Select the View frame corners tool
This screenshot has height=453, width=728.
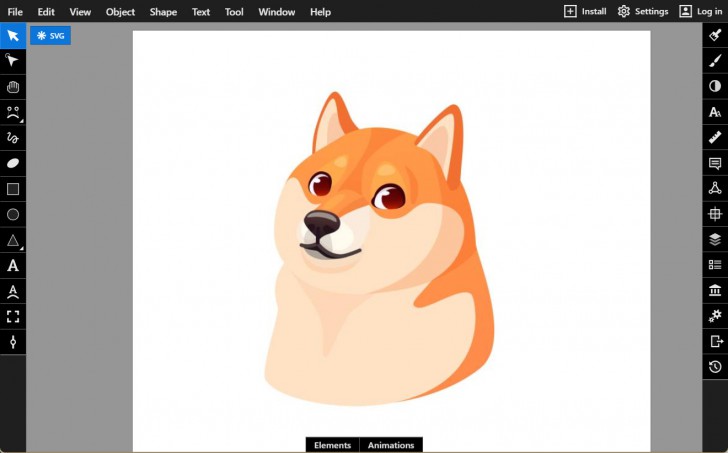point(13,317)
